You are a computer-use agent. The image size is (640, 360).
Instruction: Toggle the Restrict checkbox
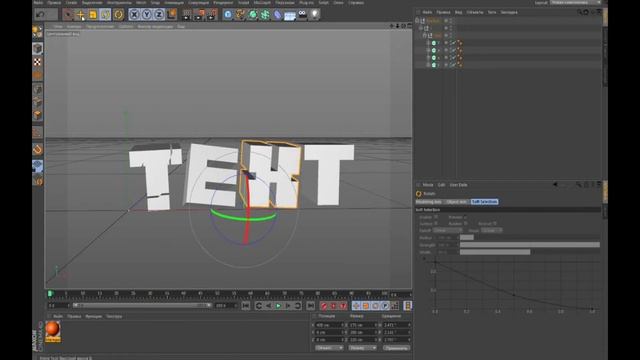pos(495,224)
